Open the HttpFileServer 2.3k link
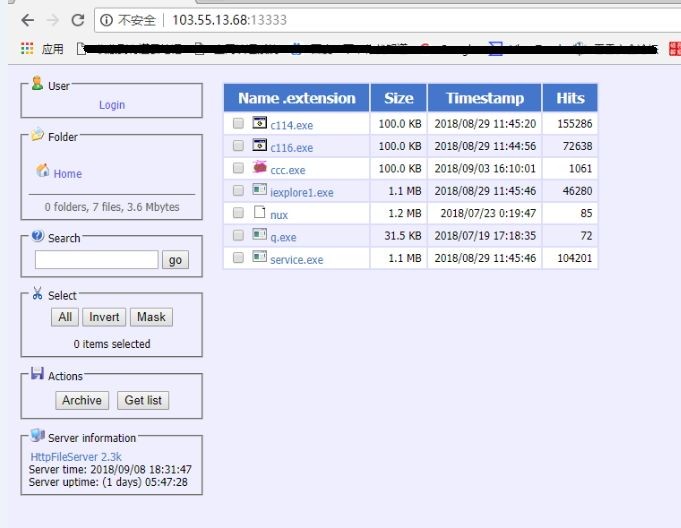The width and height of the screenshot is (681, 528). coord(76,456)
